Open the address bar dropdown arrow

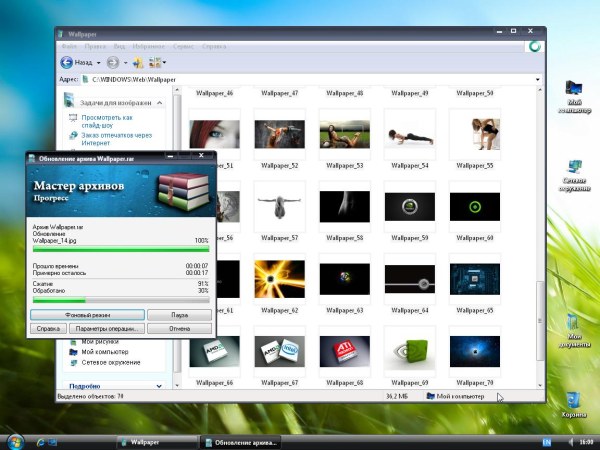pyautogui.click(x=542, y=77)
